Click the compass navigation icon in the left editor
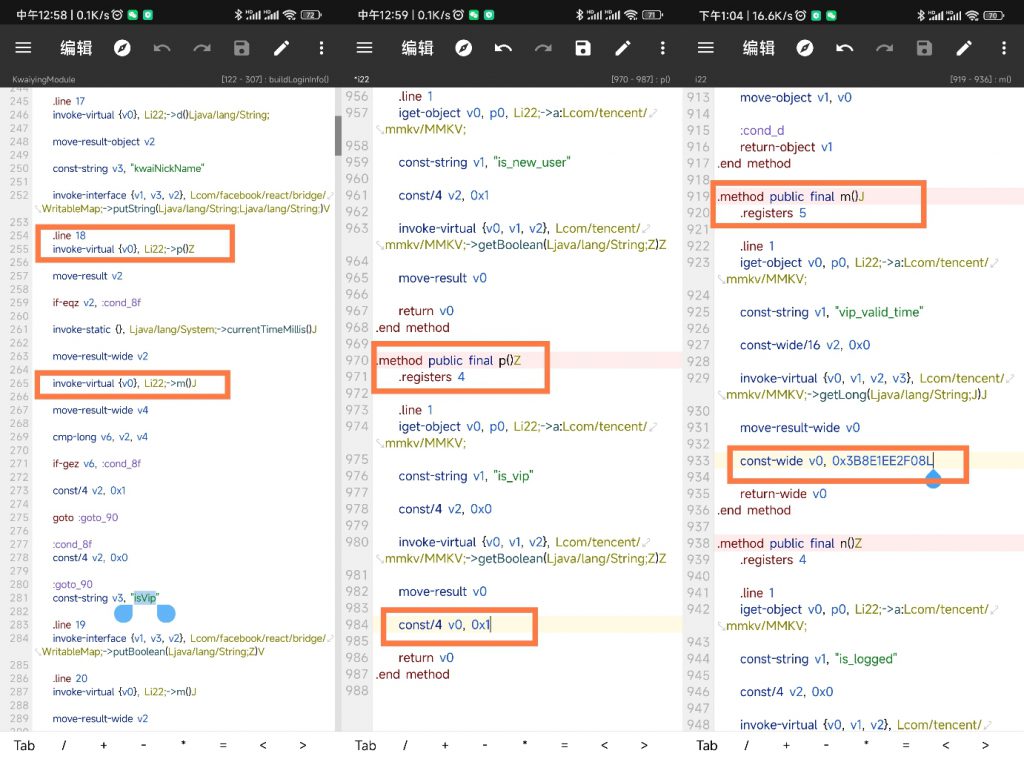This screenshot has height=759, width=1024. [122, 48]
